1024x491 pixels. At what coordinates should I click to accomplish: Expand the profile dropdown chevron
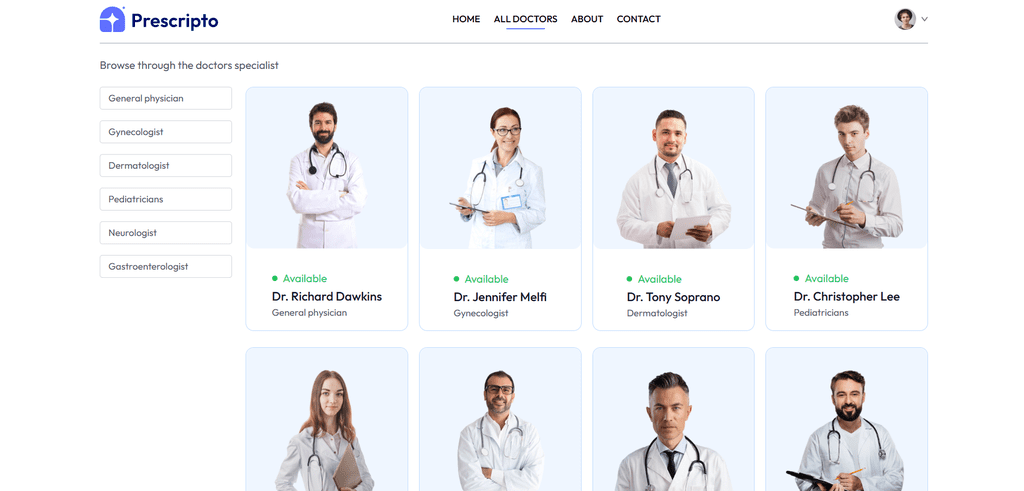(925, 20)
